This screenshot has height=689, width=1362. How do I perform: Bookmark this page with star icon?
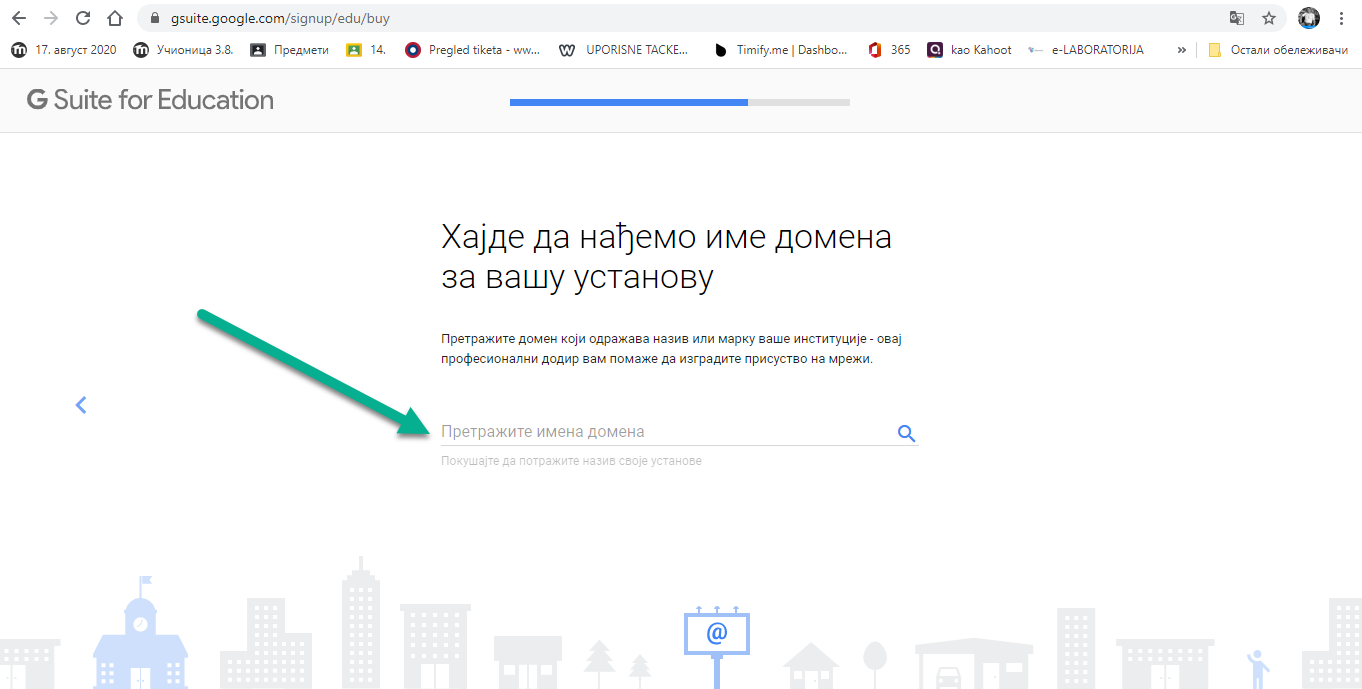click(x=1269, y=18)
